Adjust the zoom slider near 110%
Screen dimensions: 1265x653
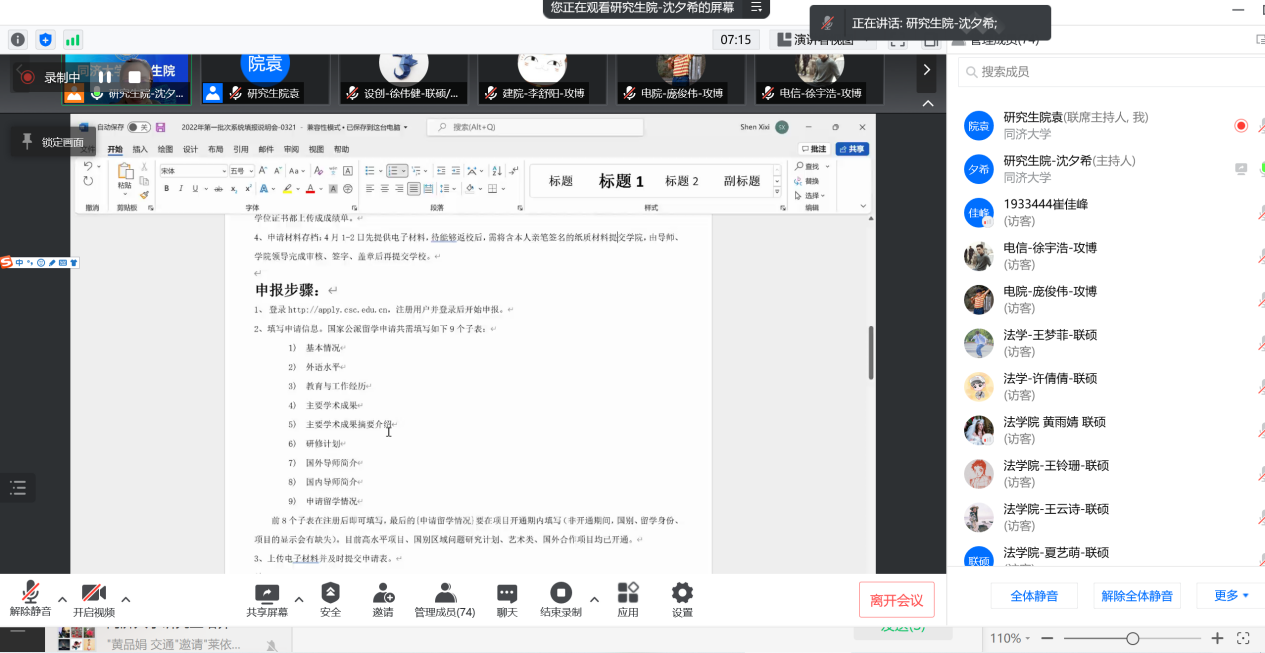[x=1132, y=638]
